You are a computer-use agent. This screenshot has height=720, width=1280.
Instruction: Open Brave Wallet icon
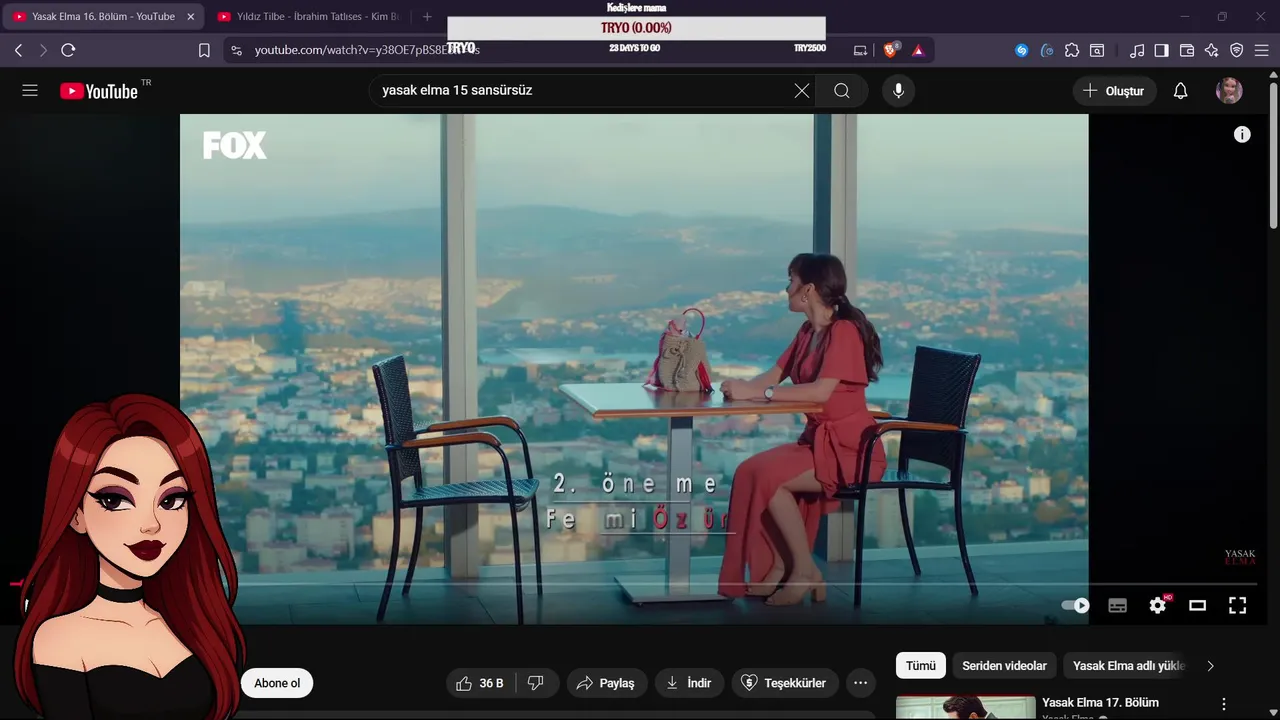pos(1187,50)
